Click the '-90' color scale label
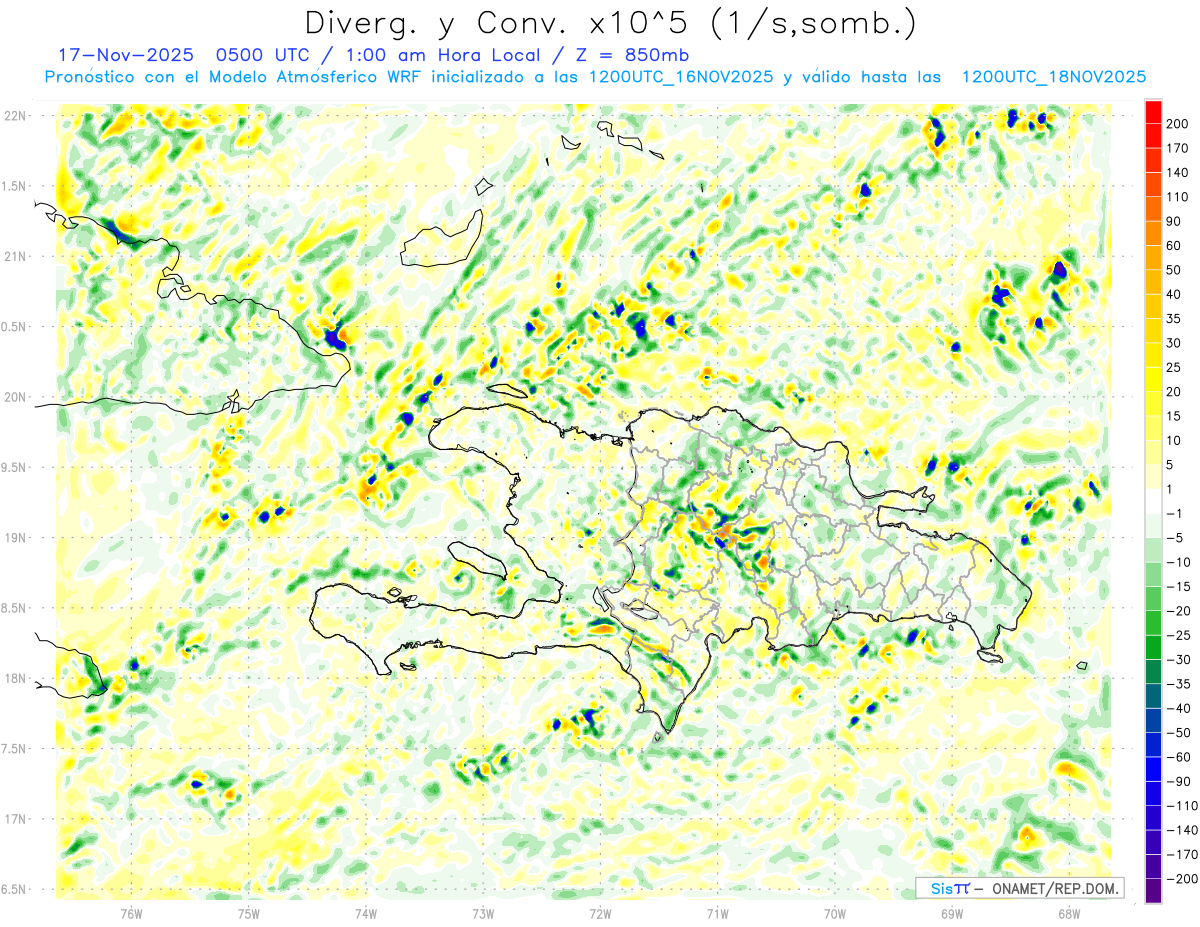Screen dimensions: 1200x927 point(1180,782)
